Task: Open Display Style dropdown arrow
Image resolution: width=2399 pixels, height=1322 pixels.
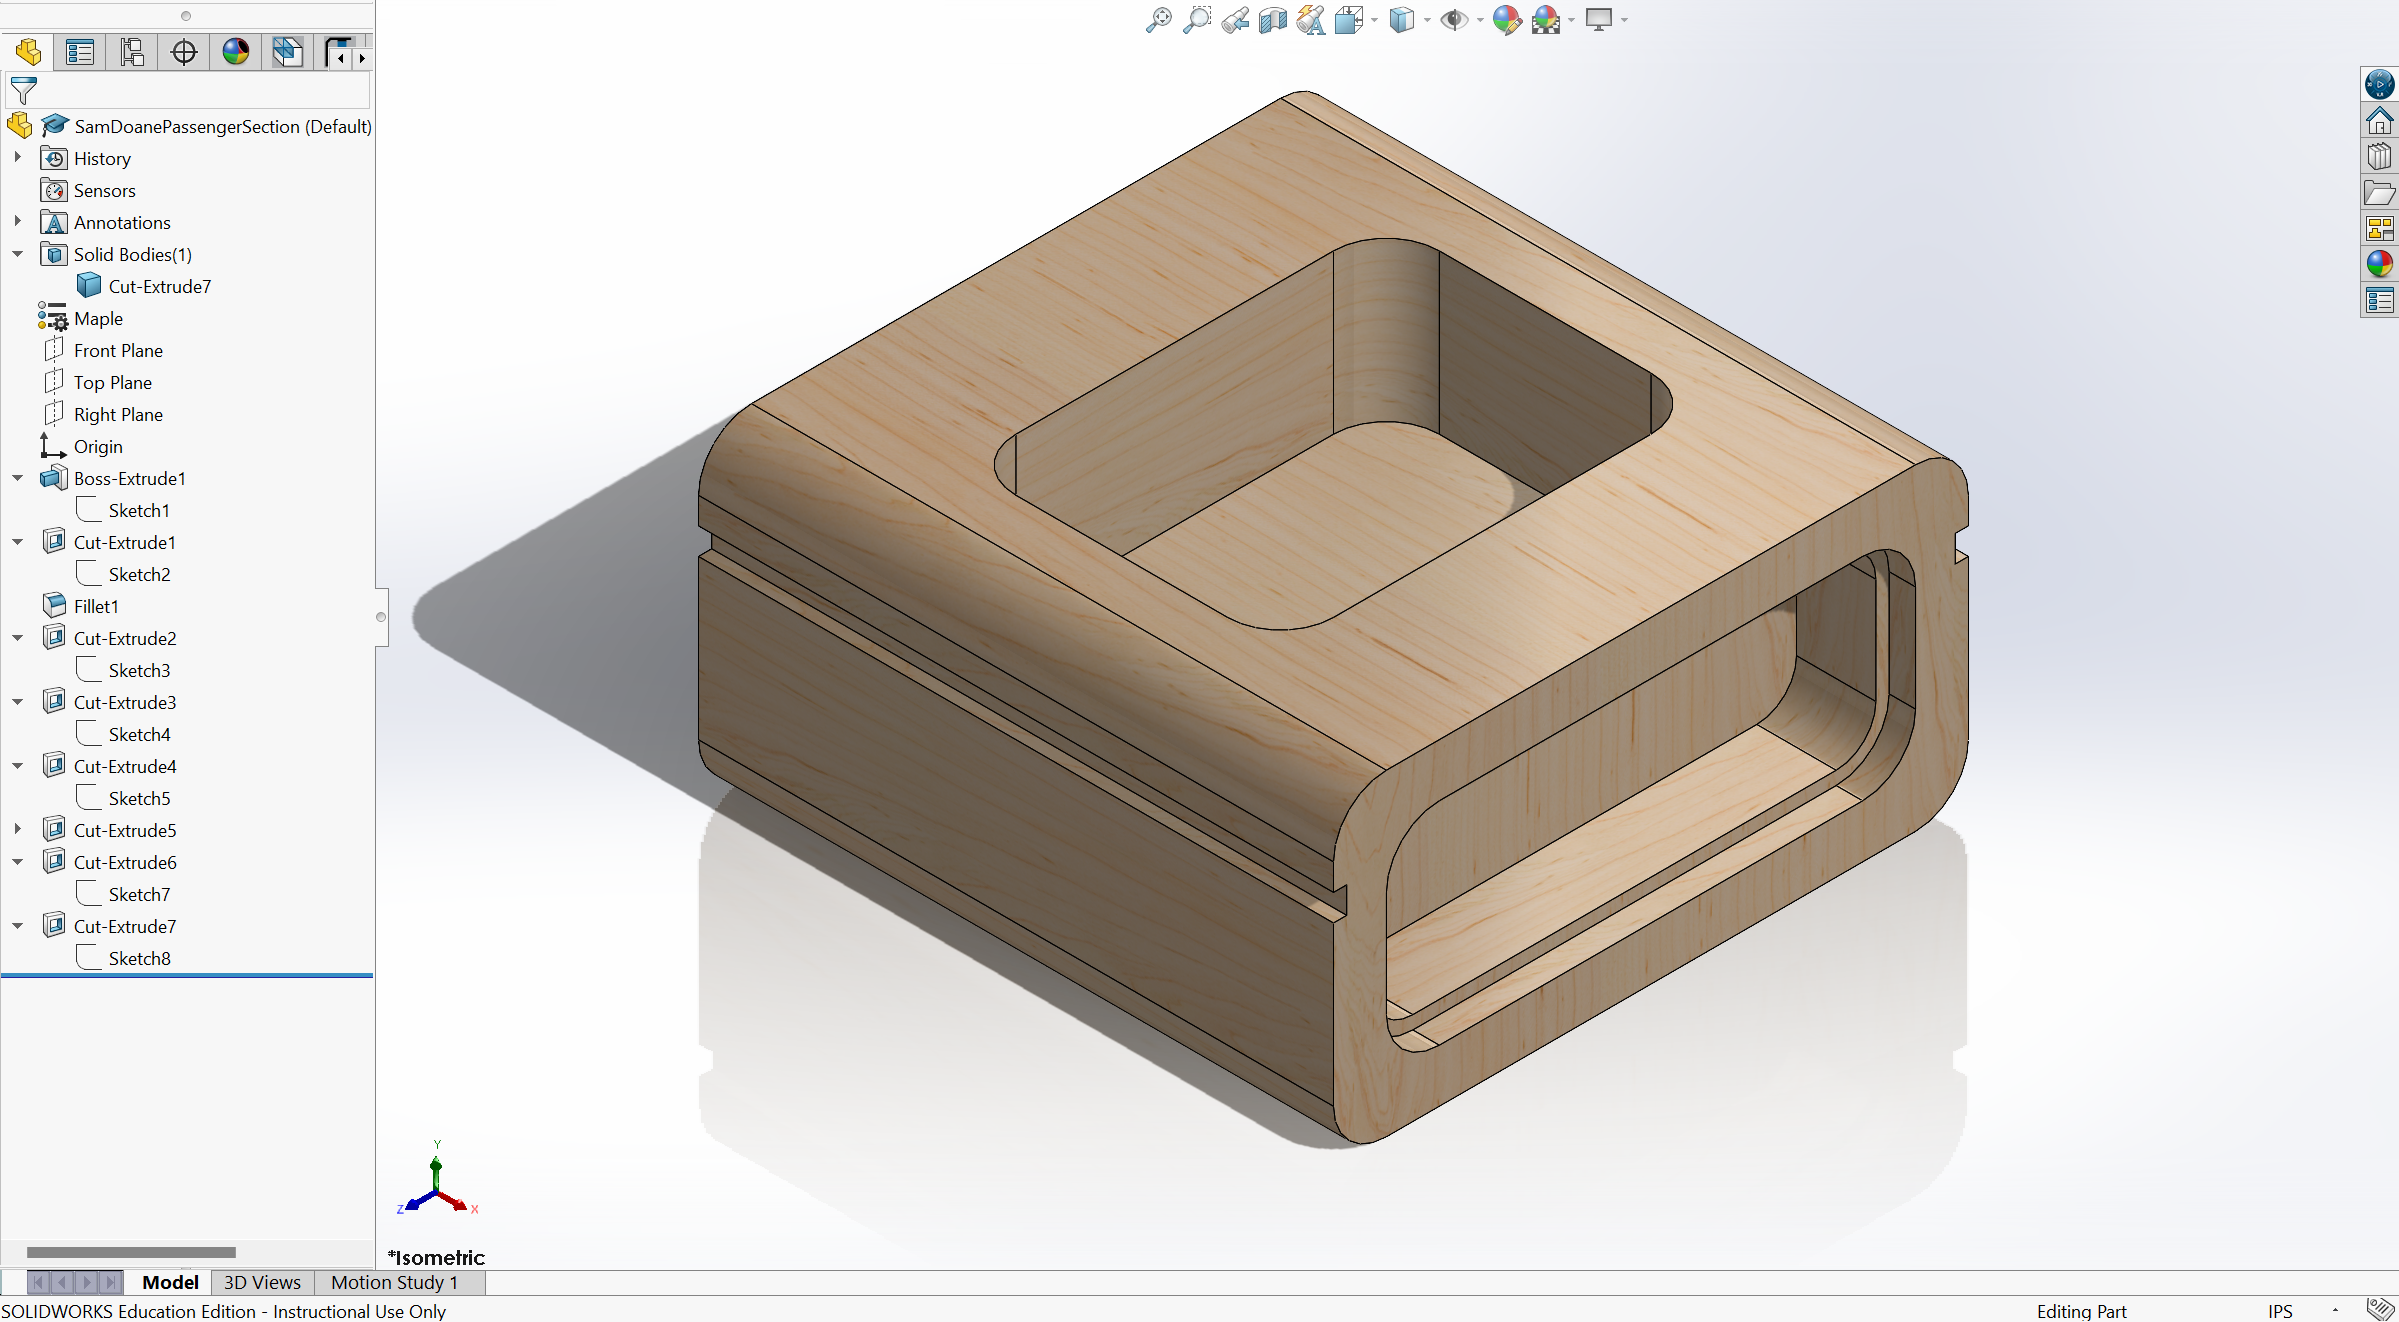Action: click(1427, 20)
